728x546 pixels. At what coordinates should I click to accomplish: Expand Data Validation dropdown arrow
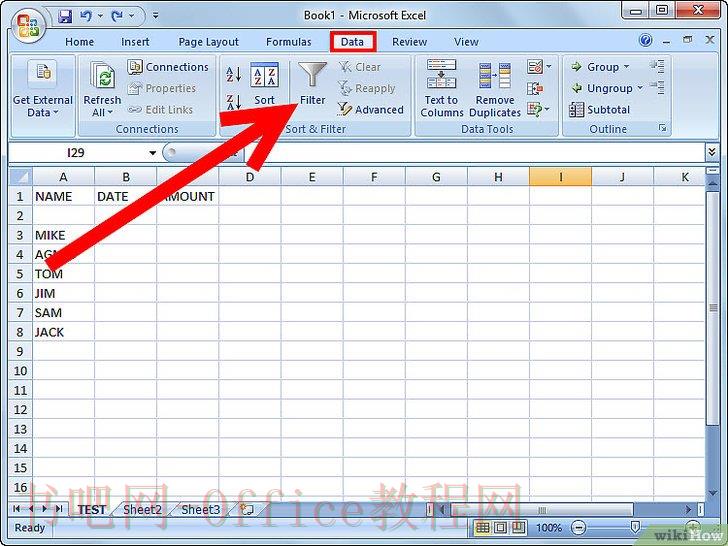[x=549, y=67]
